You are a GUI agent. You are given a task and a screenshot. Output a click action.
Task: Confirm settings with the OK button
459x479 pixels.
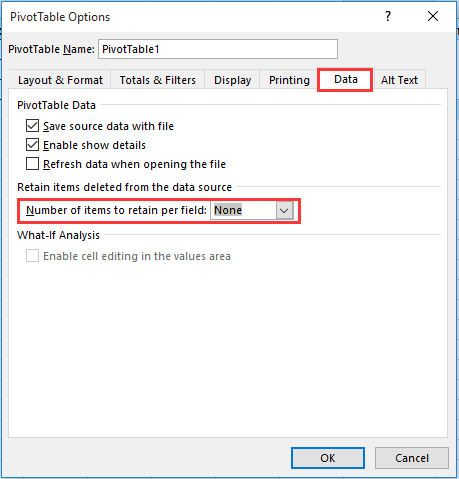[x=328, y=458]
